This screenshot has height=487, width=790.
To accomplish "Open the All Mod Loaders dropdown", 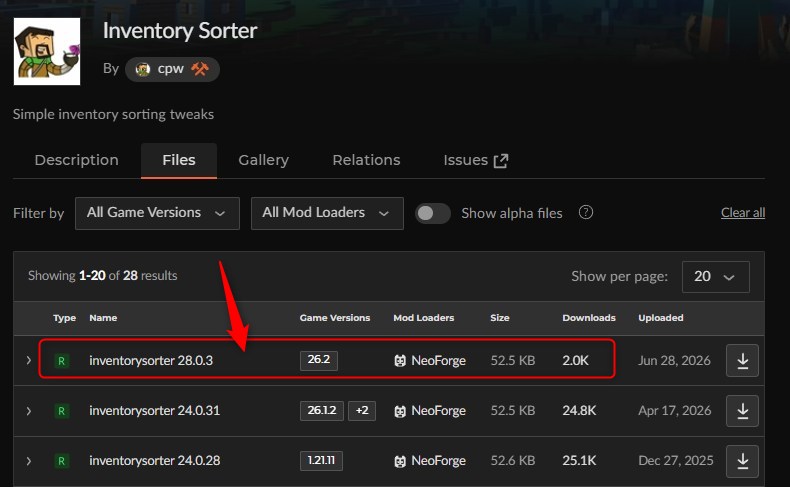I will (x=327, y=213).
